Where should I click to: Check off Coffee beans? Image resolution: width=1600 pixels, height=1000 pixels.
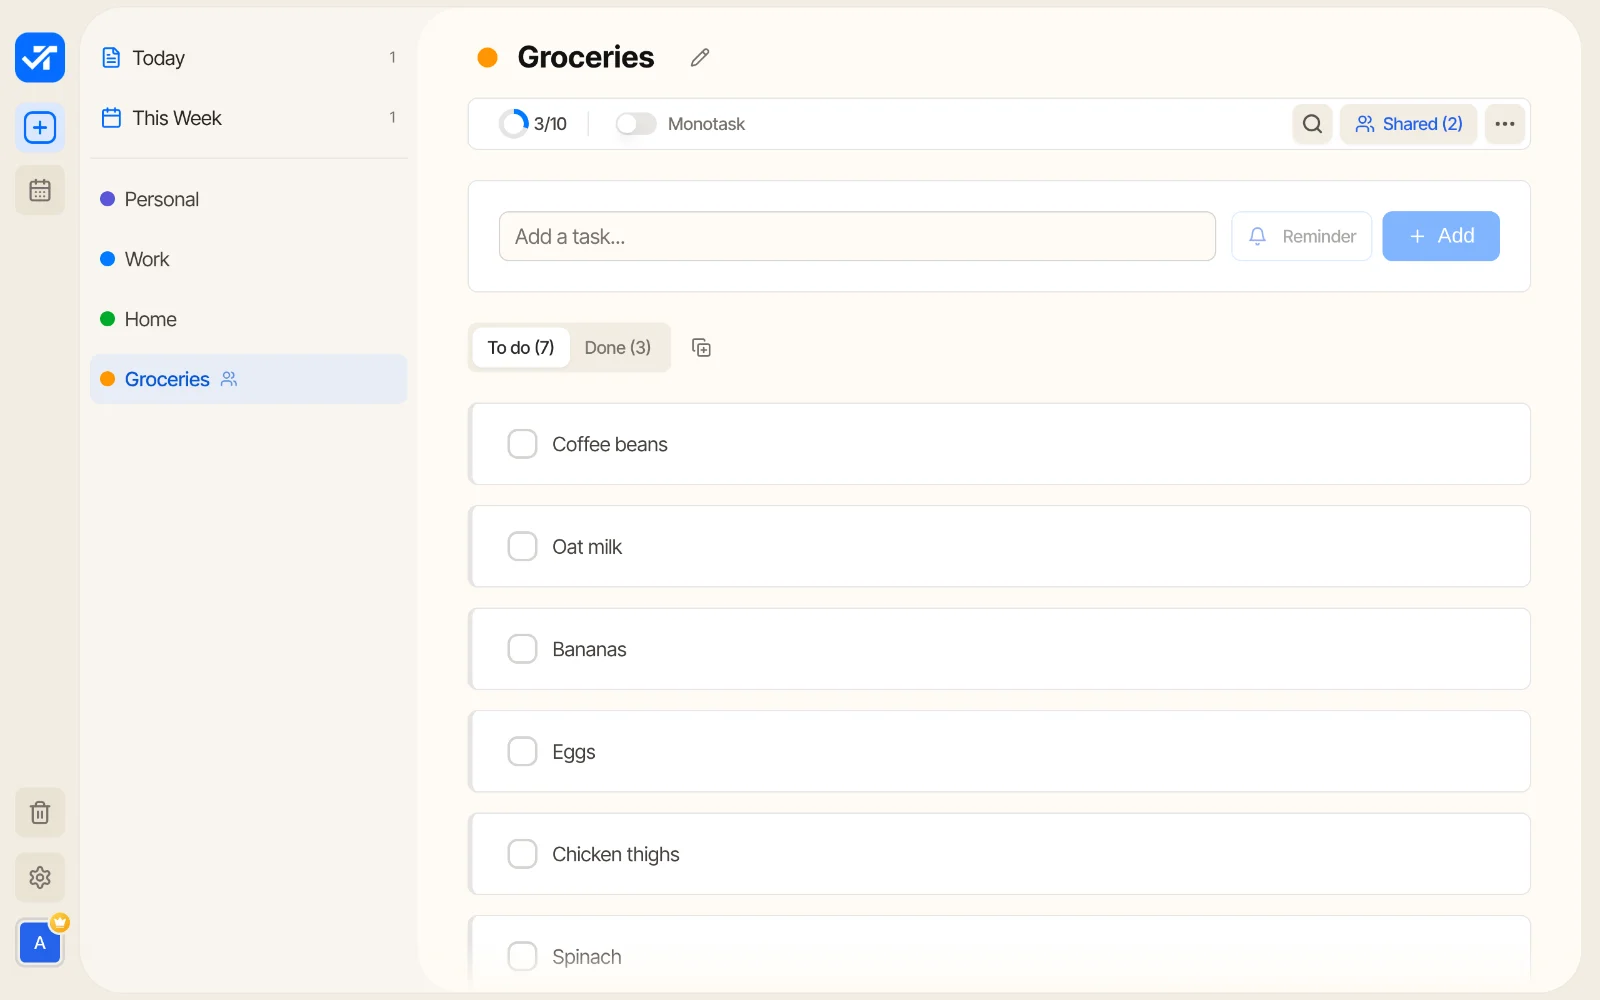[x=522, y=444]
